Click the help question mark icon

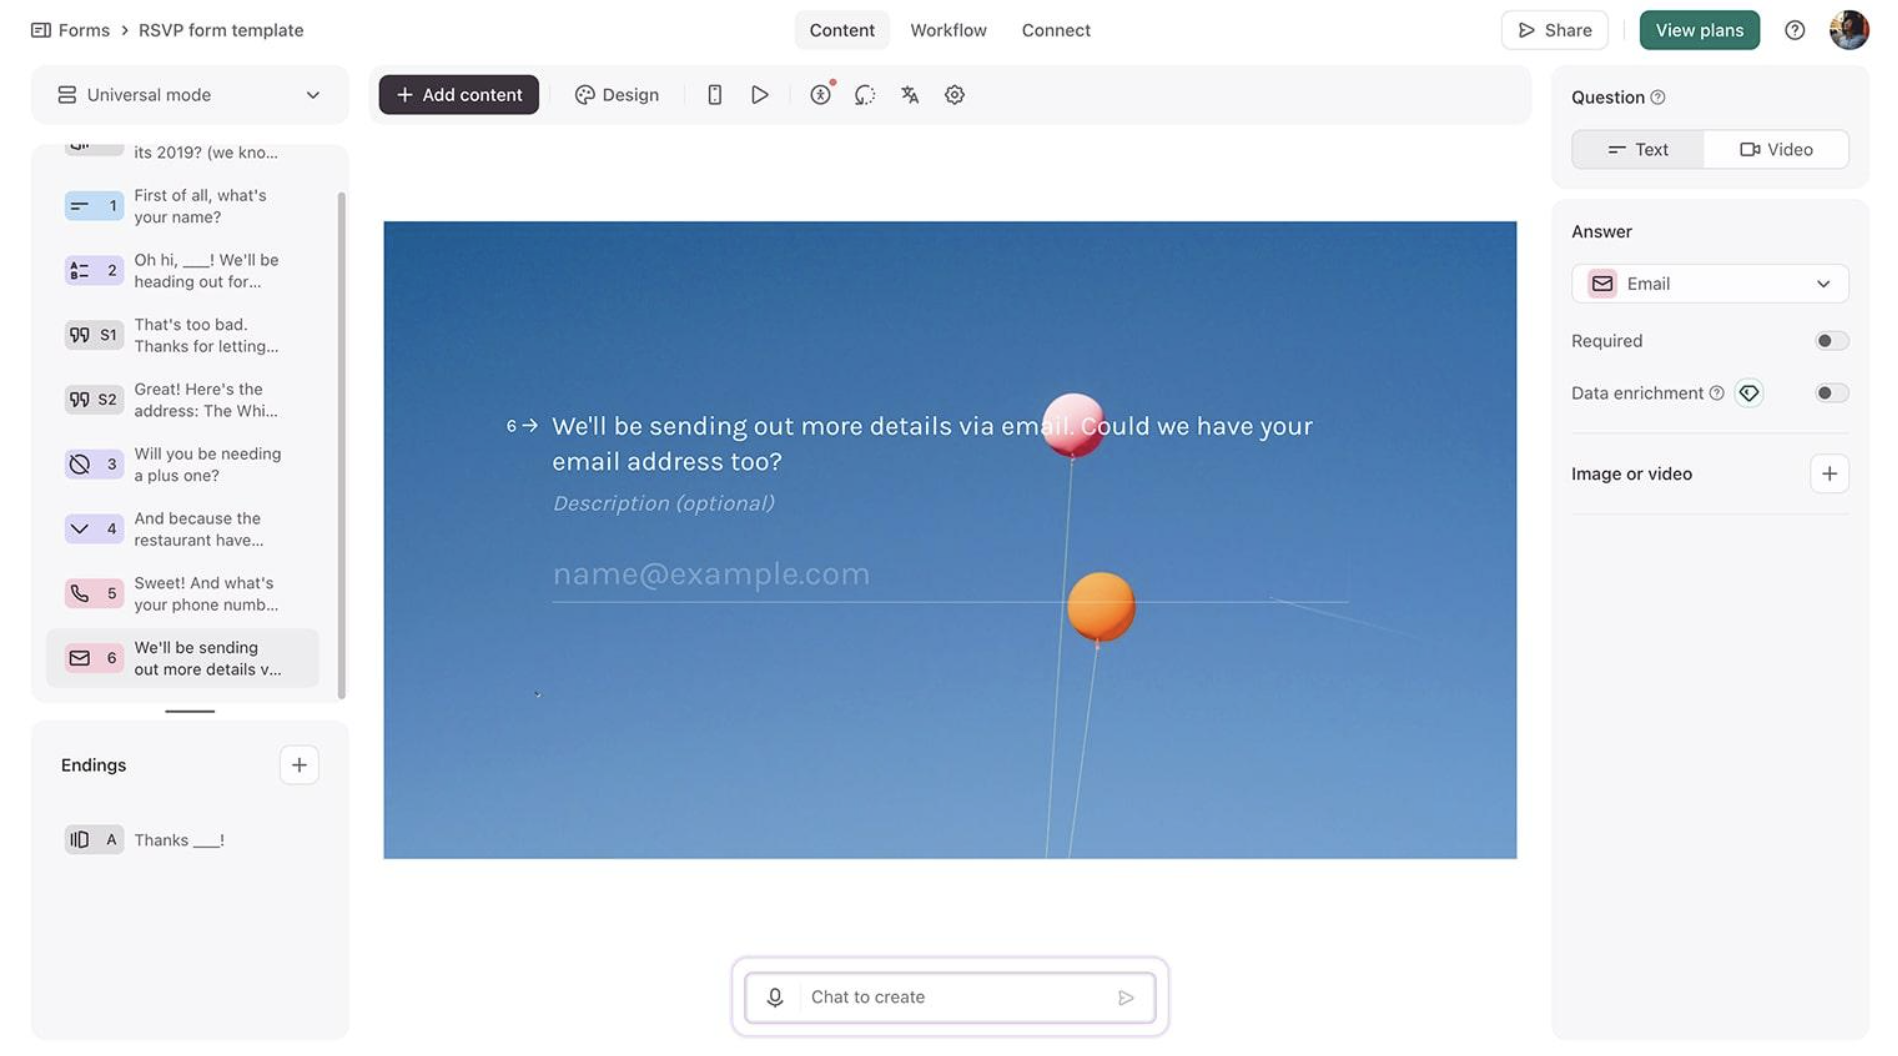coord(1794,30)
